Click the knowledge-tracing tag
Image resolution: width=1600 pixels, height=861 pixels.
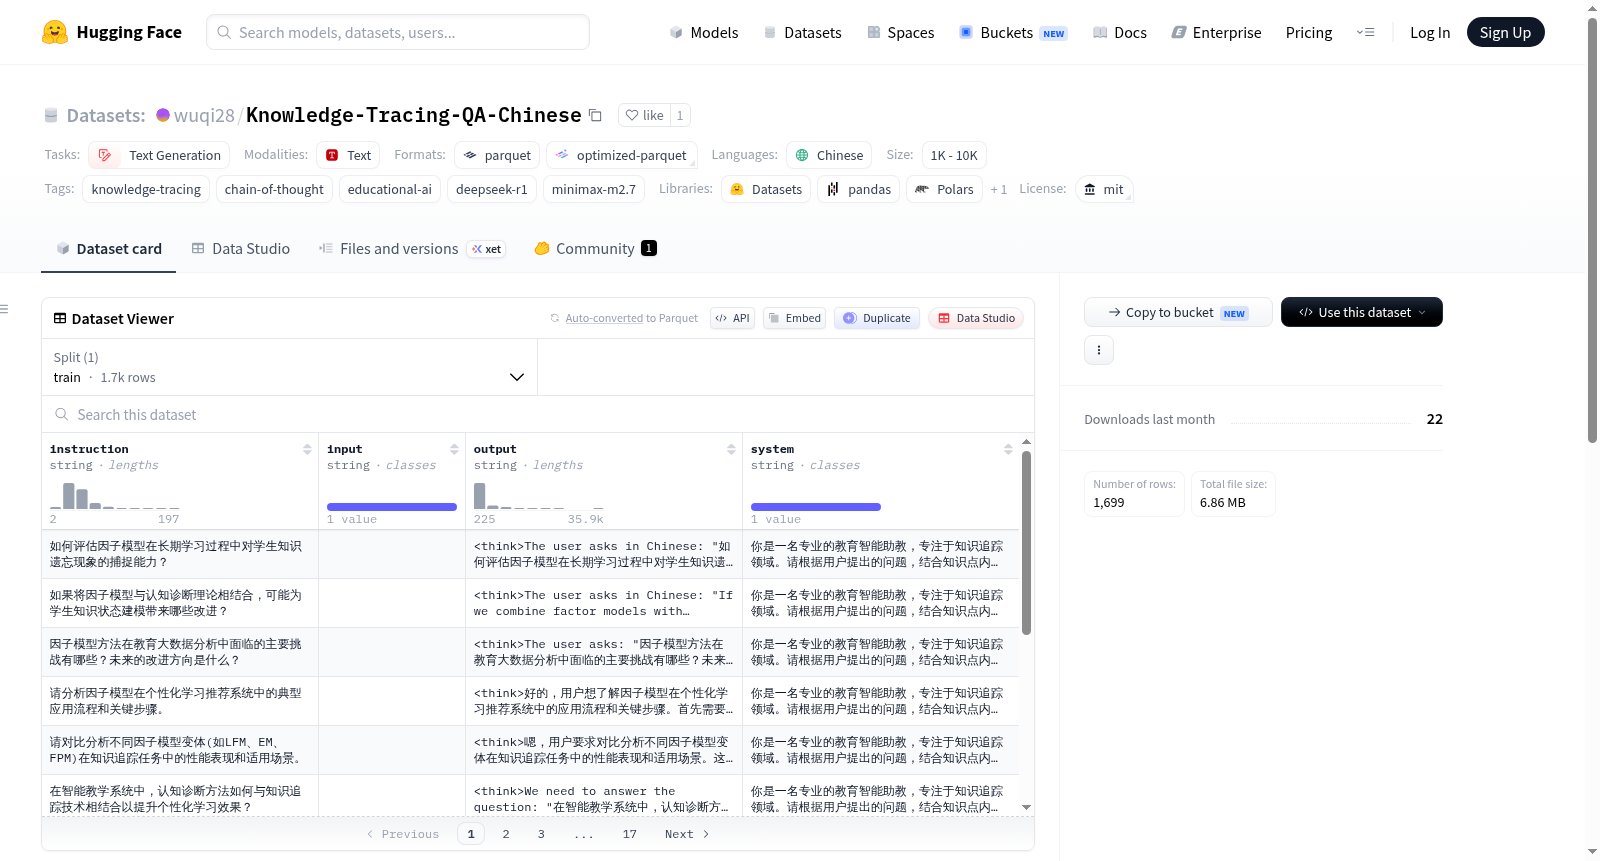coord(146,189)
